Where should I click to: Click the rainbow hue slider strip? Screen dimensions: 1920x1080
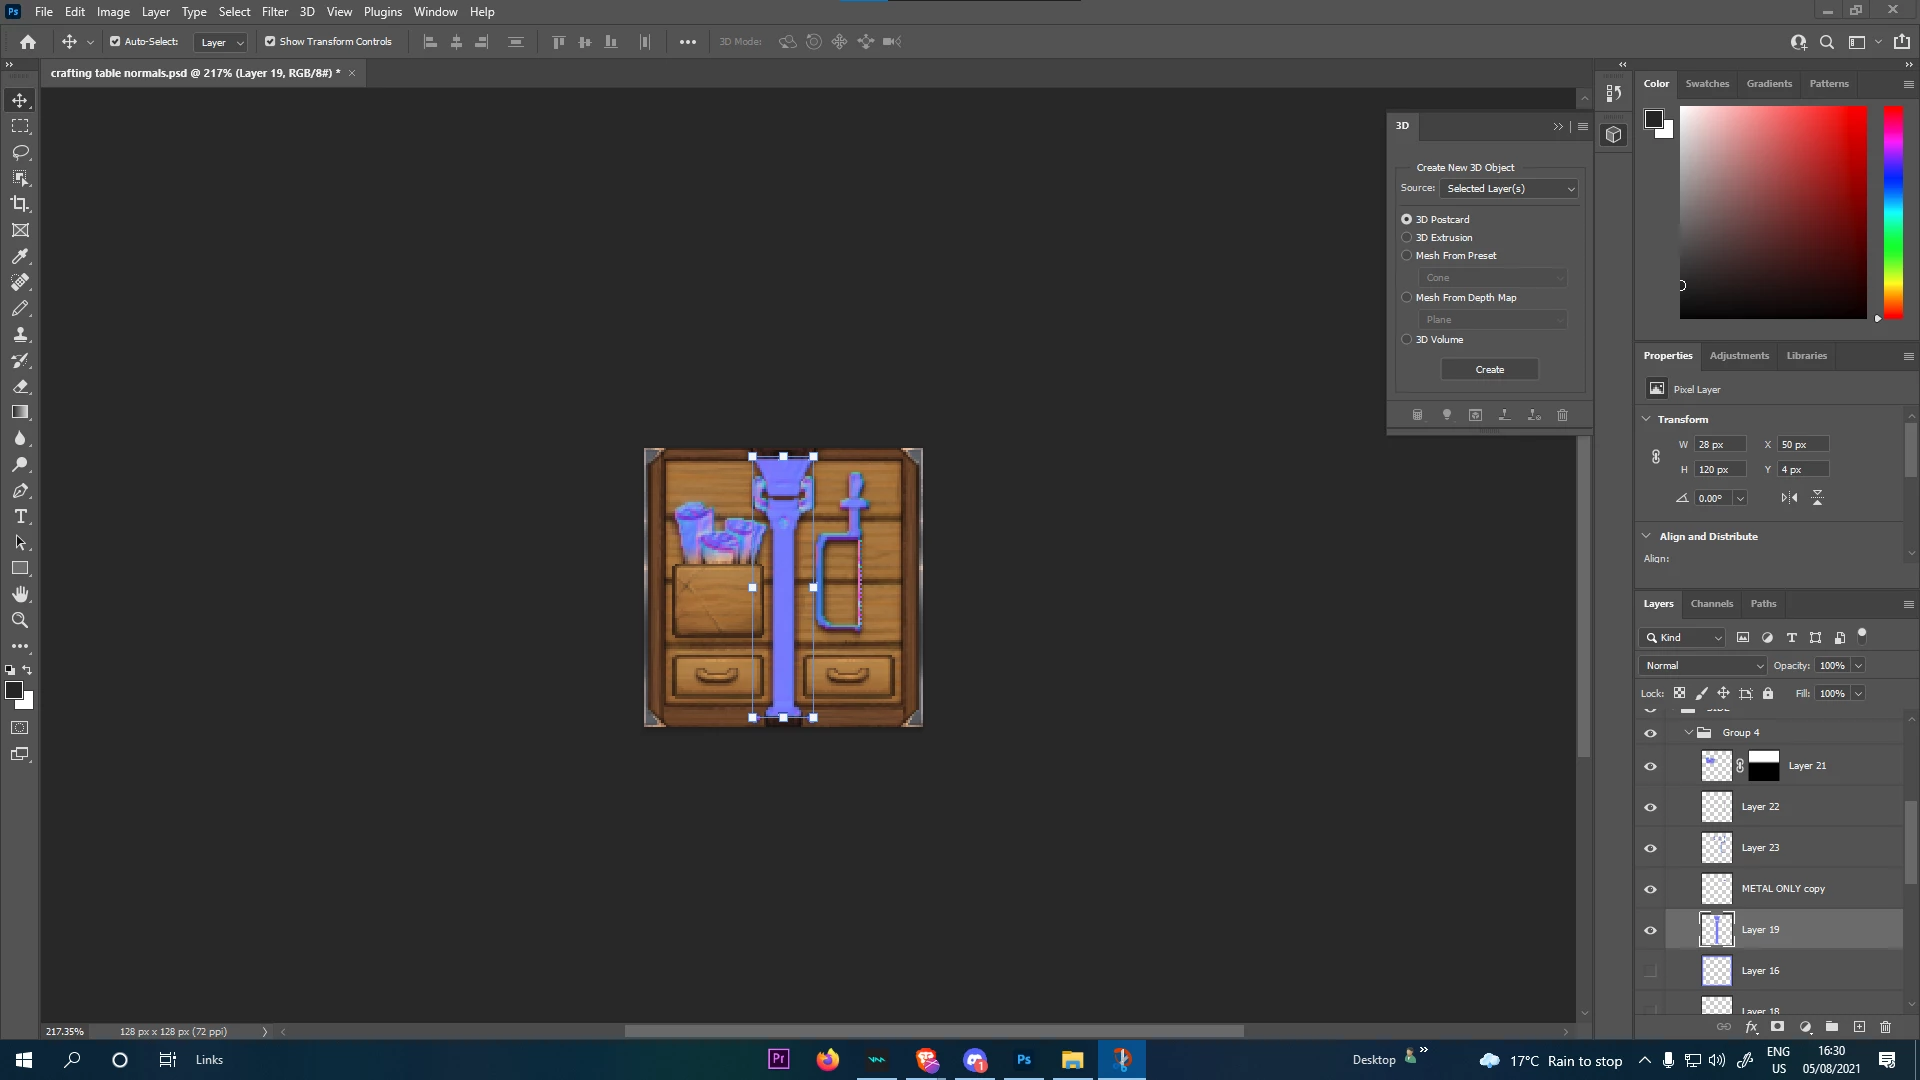pos(1893,212)
